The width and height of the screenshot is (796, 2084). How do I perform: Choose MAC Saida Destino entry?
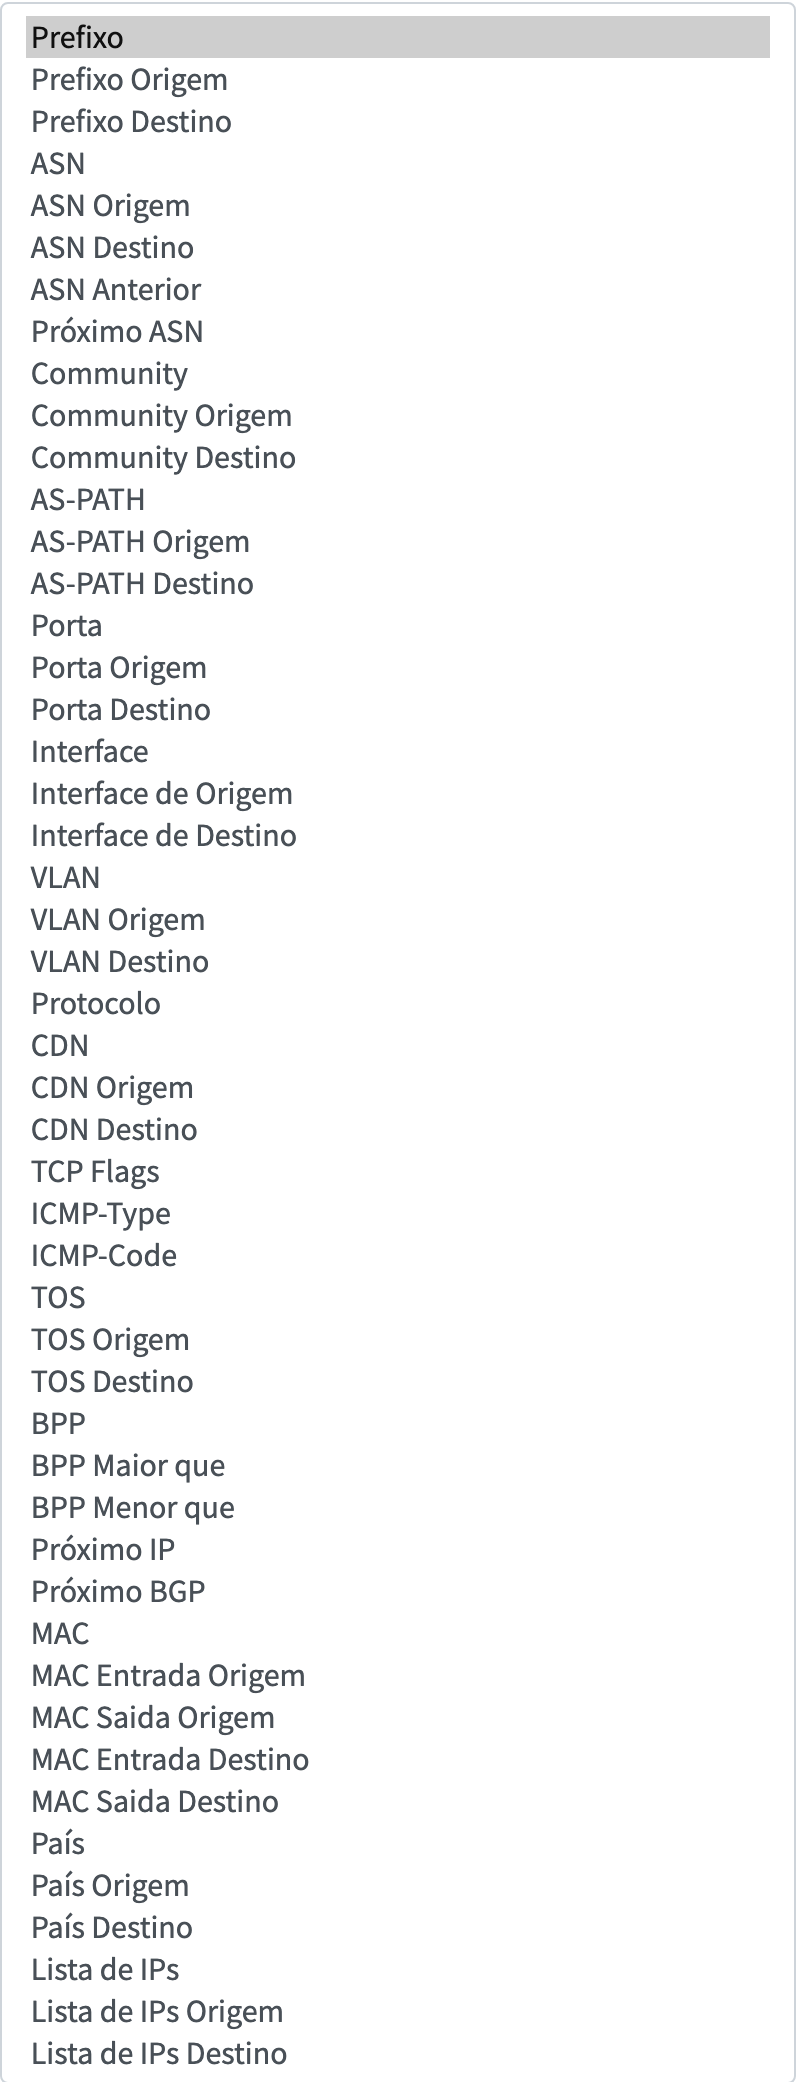pos(398,1801)
